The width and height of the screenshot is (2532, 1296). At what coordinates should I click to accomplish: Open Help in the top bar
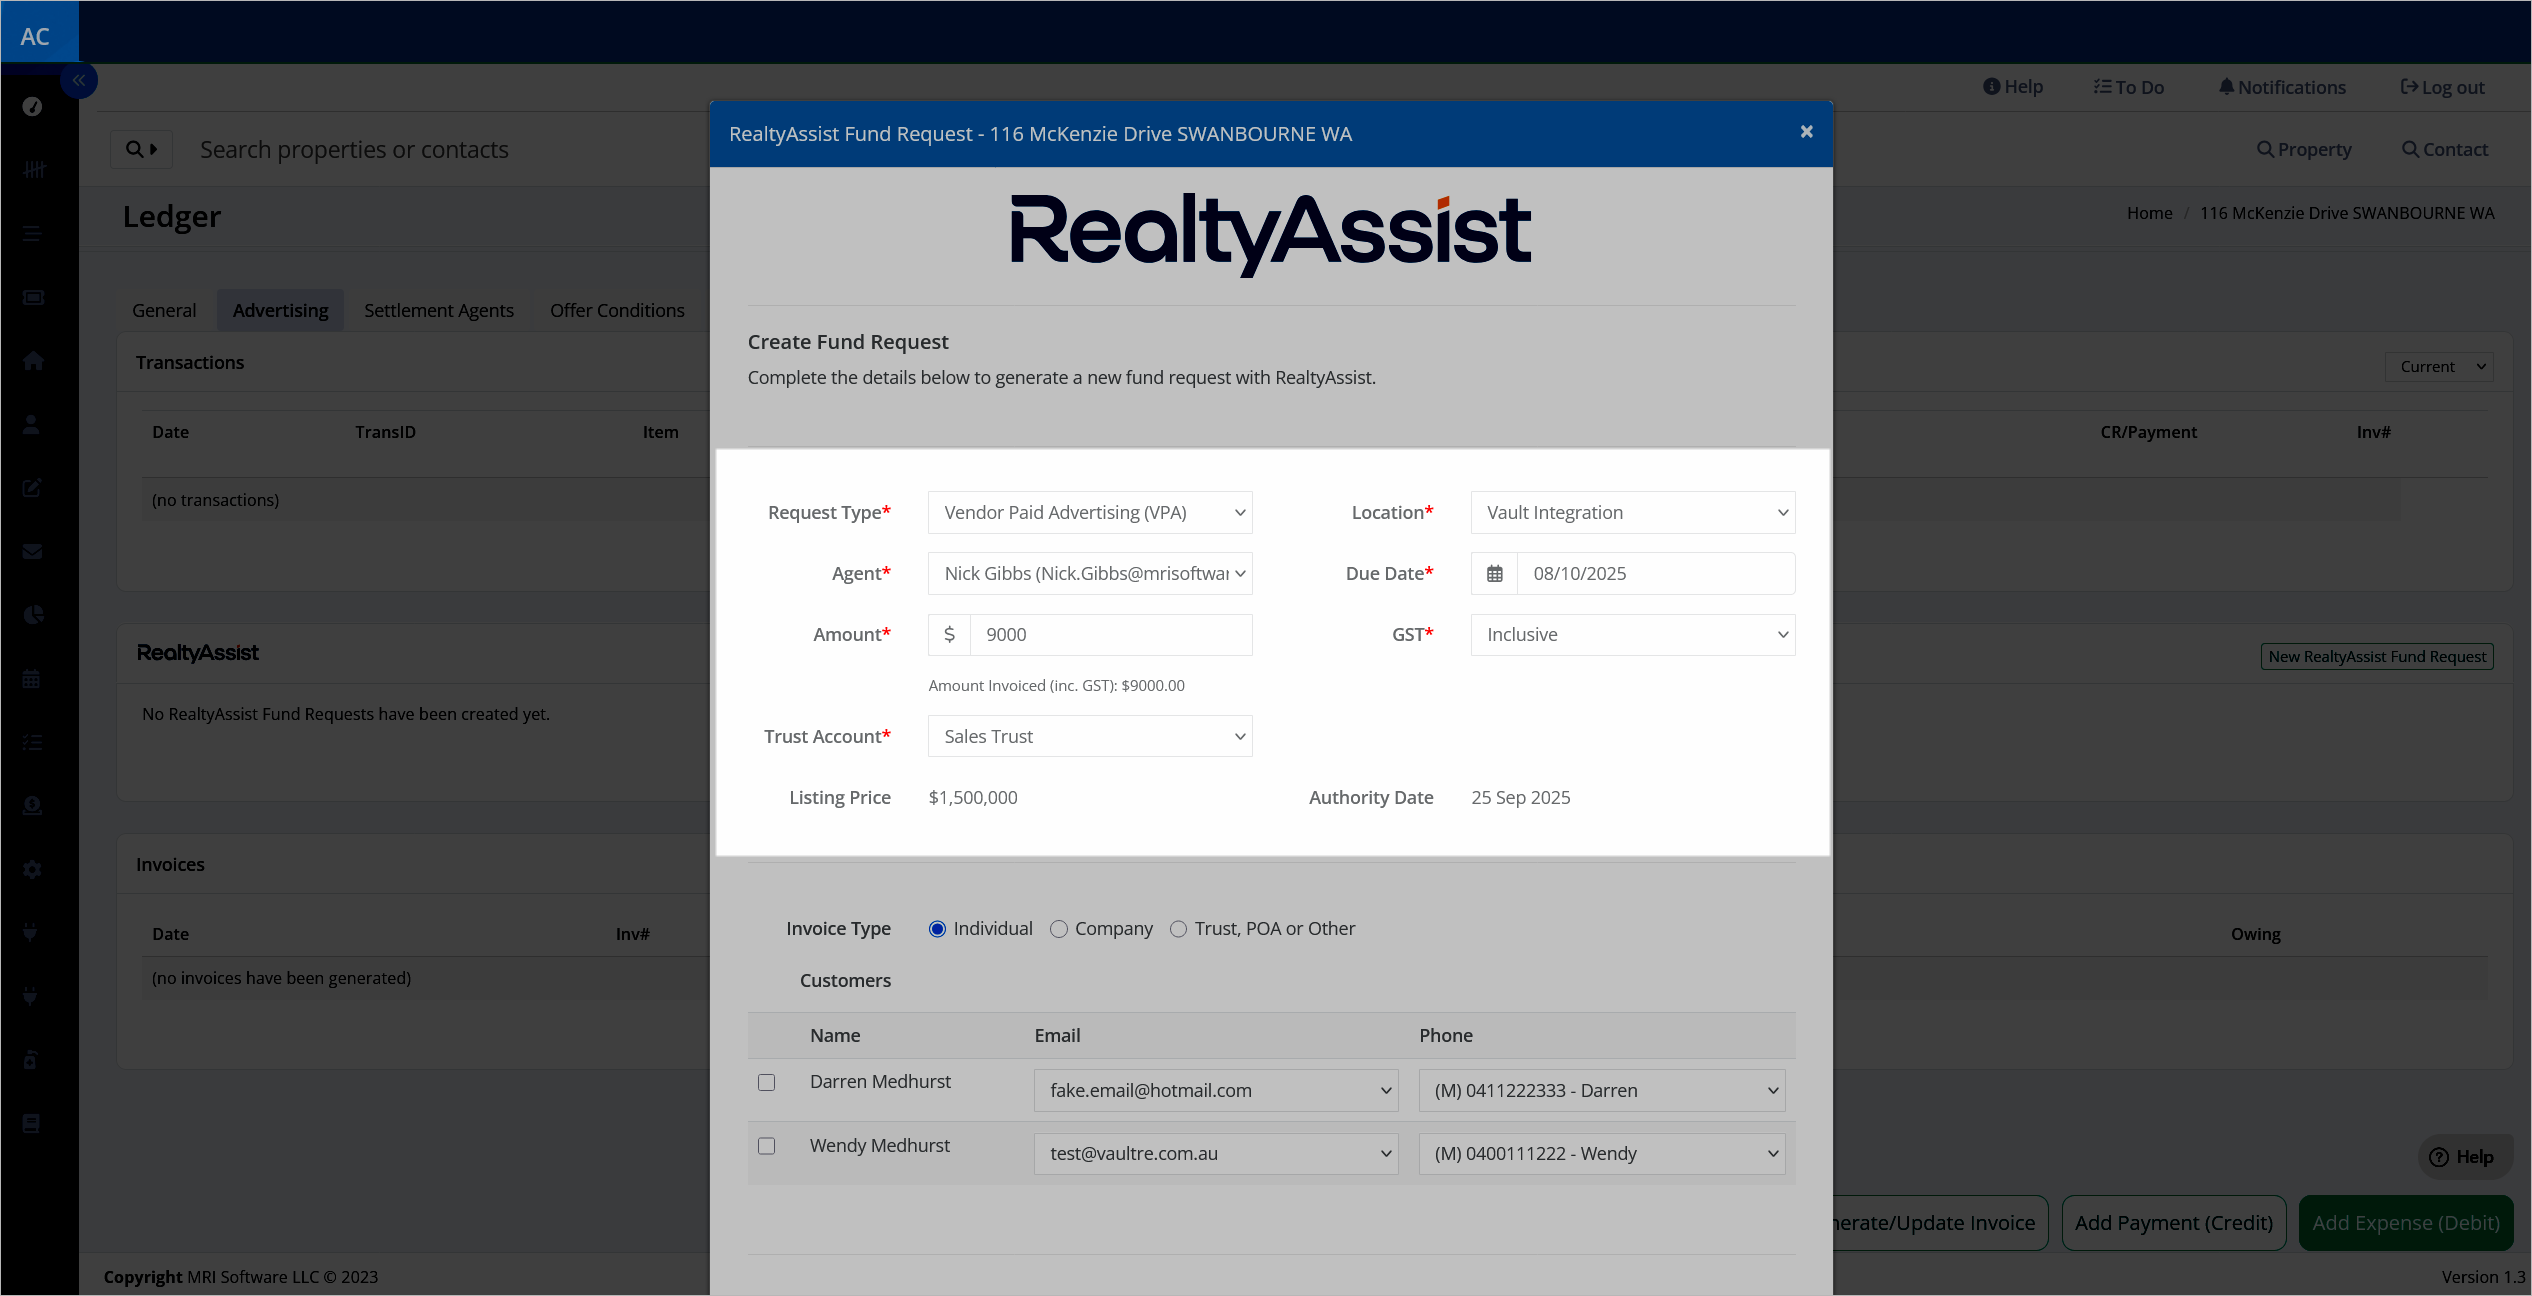pos(2013,87)
